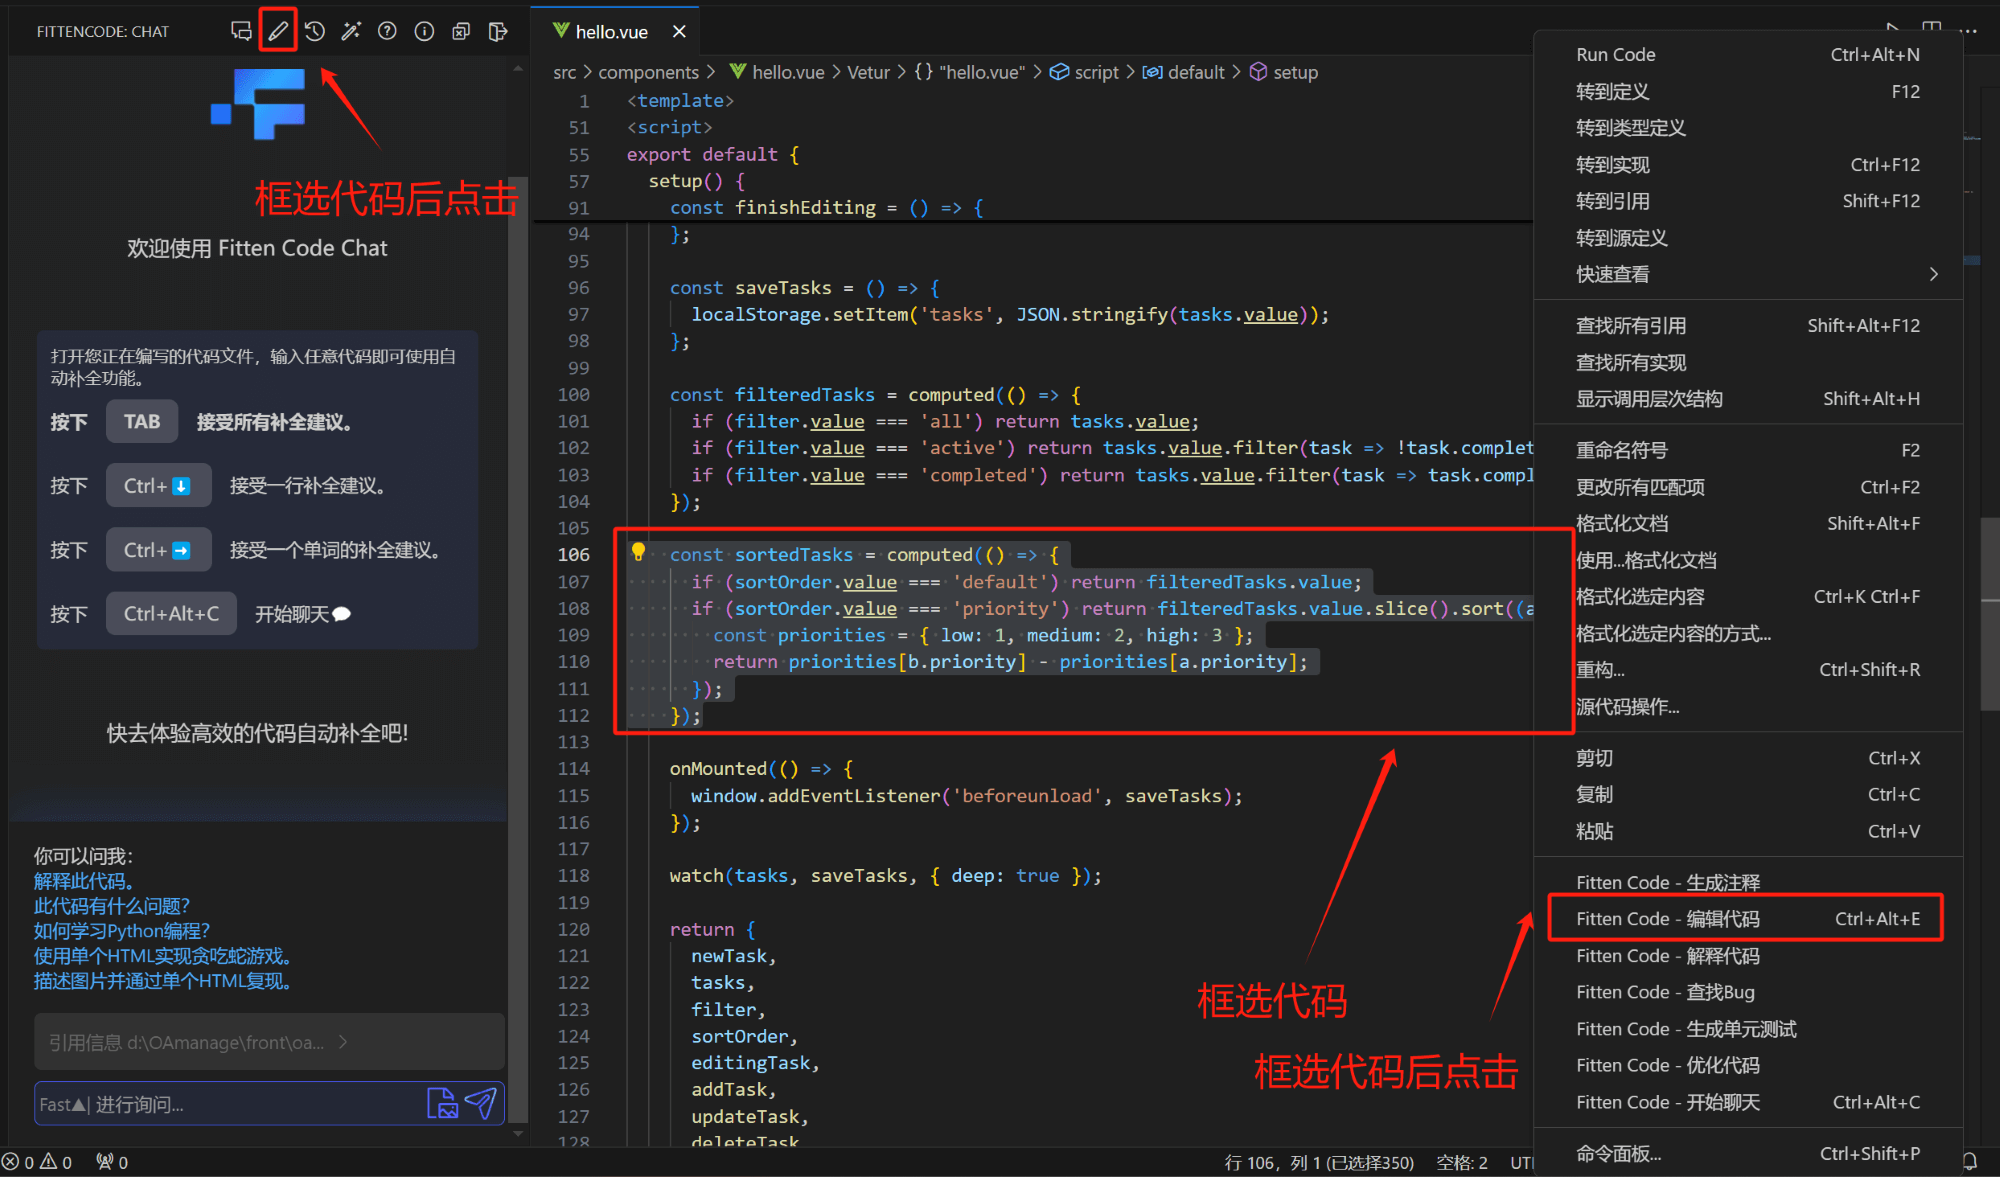This screenshot has width=2000, height=1177.
Task: Open the info circle icon
Action: point(424,31)
